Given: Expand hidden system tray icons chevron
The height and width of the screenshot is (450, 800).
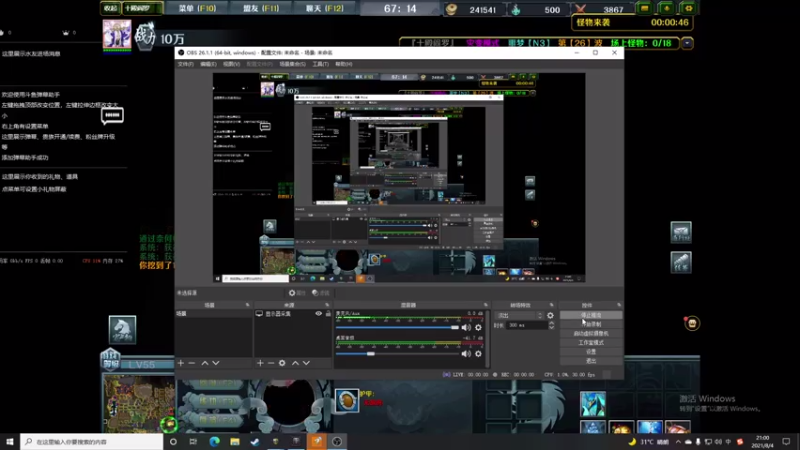Looking at the screenshot, I should [x=678, y=442].
